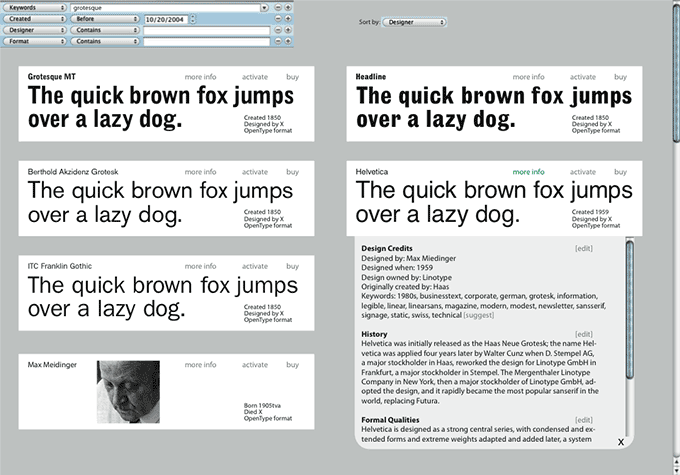Remove the Format criterion row
This screenshot has height=475, width=680.
(278, 41)
